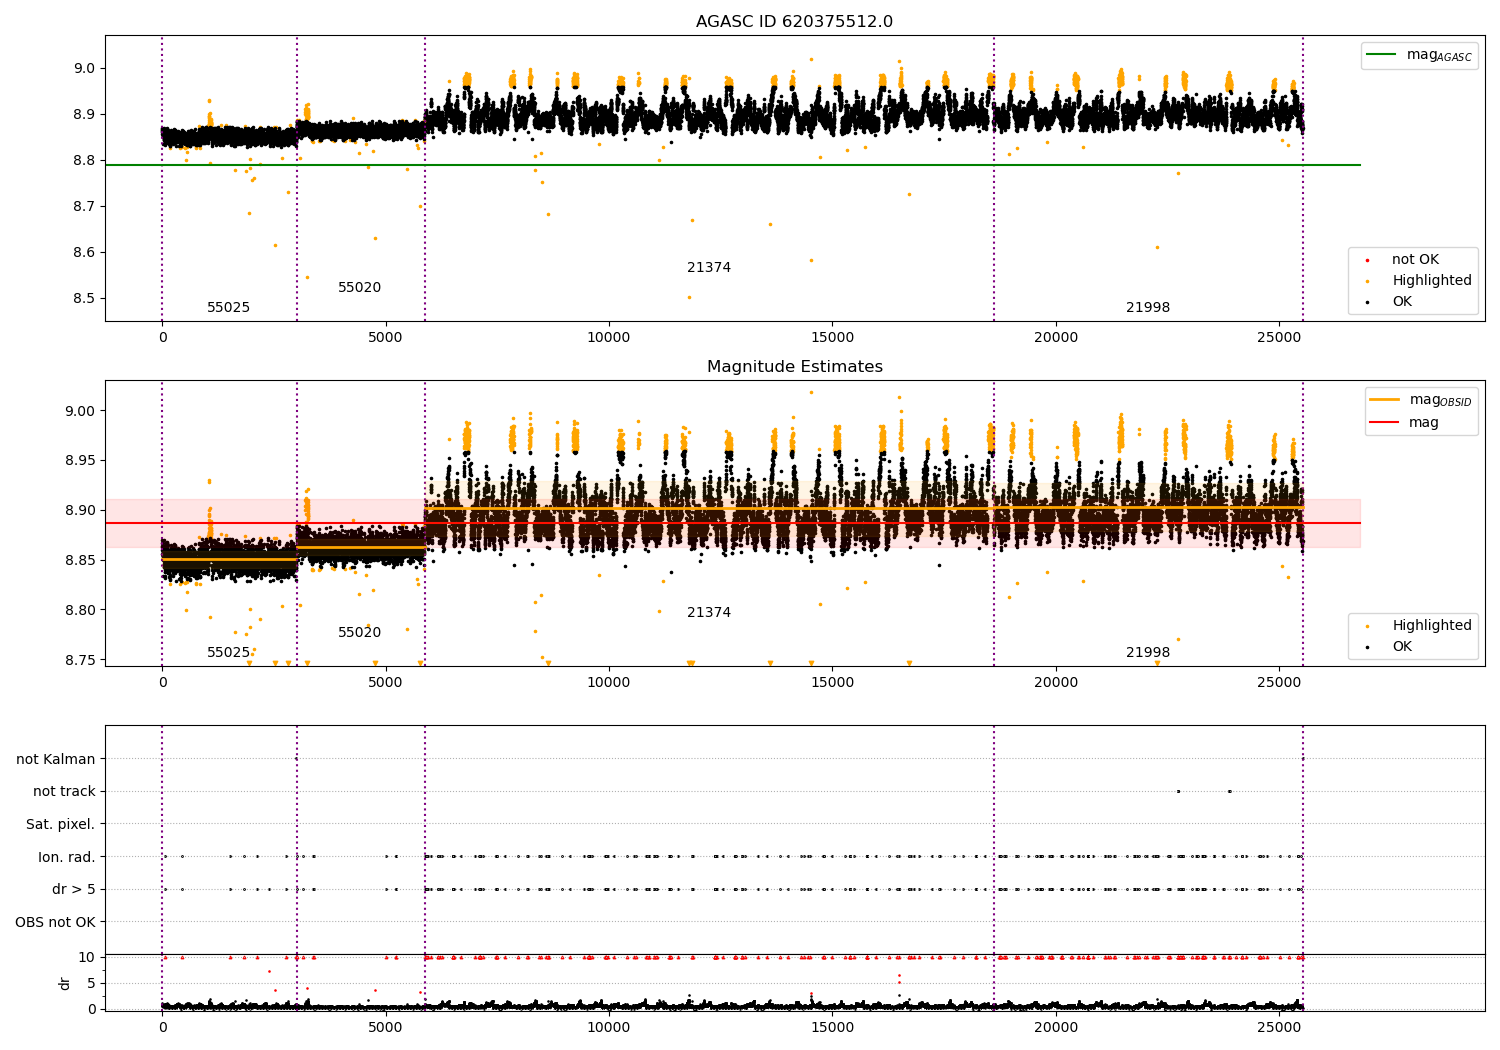The width and height of the screenshot is (1500, 1050).
Task: Select 'Highlighted' in the top plot legend
Action: click(1432, 281)
